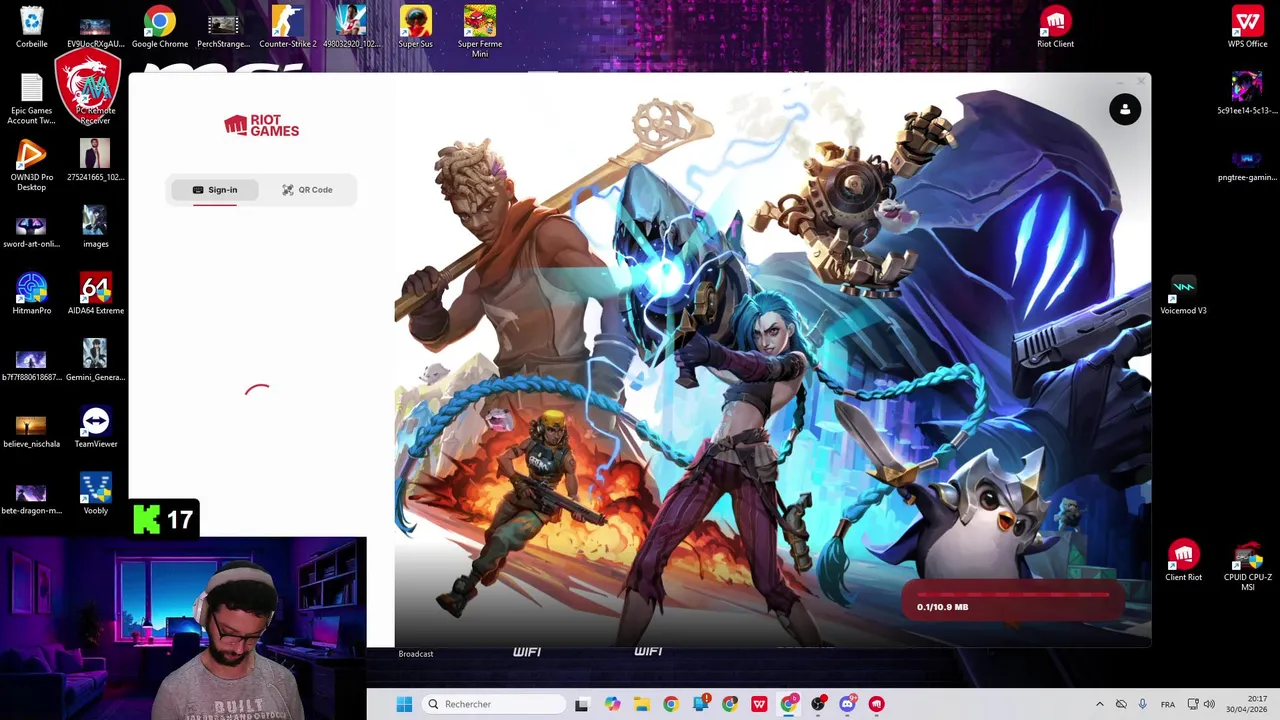Select the PerchStrange video file icon

(x=223, y=28)
